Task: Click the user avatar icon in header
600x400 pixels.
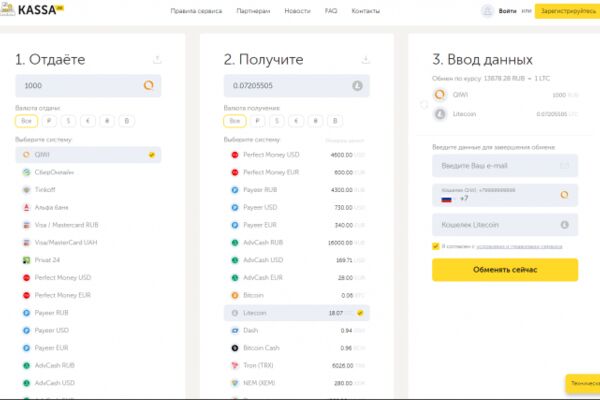Action: (487, 11)
